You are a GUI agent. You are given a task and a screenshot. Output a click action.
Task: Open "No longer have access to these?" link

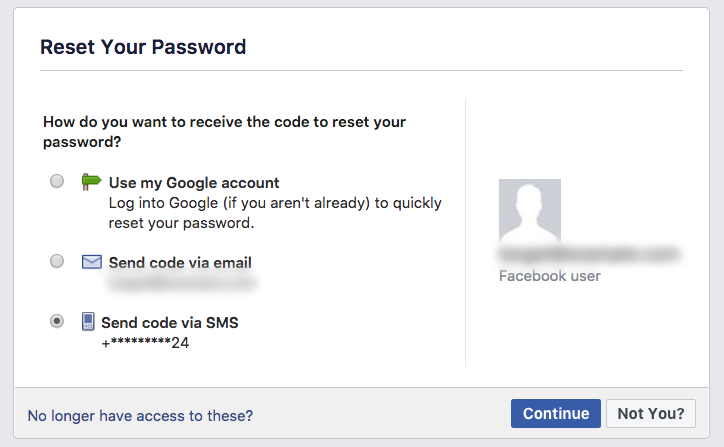click(140, 415)
